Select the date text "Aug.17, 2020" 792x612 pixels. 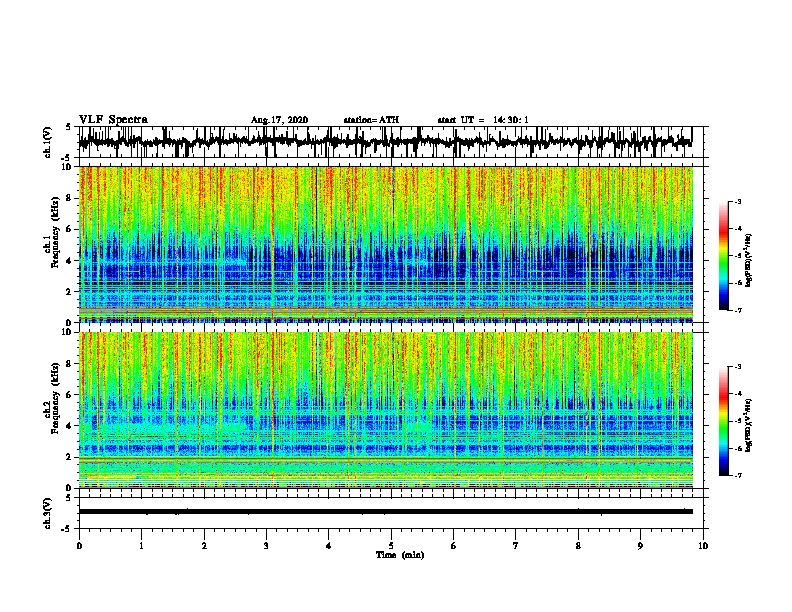pyautogui.click(x=279, y=120)
